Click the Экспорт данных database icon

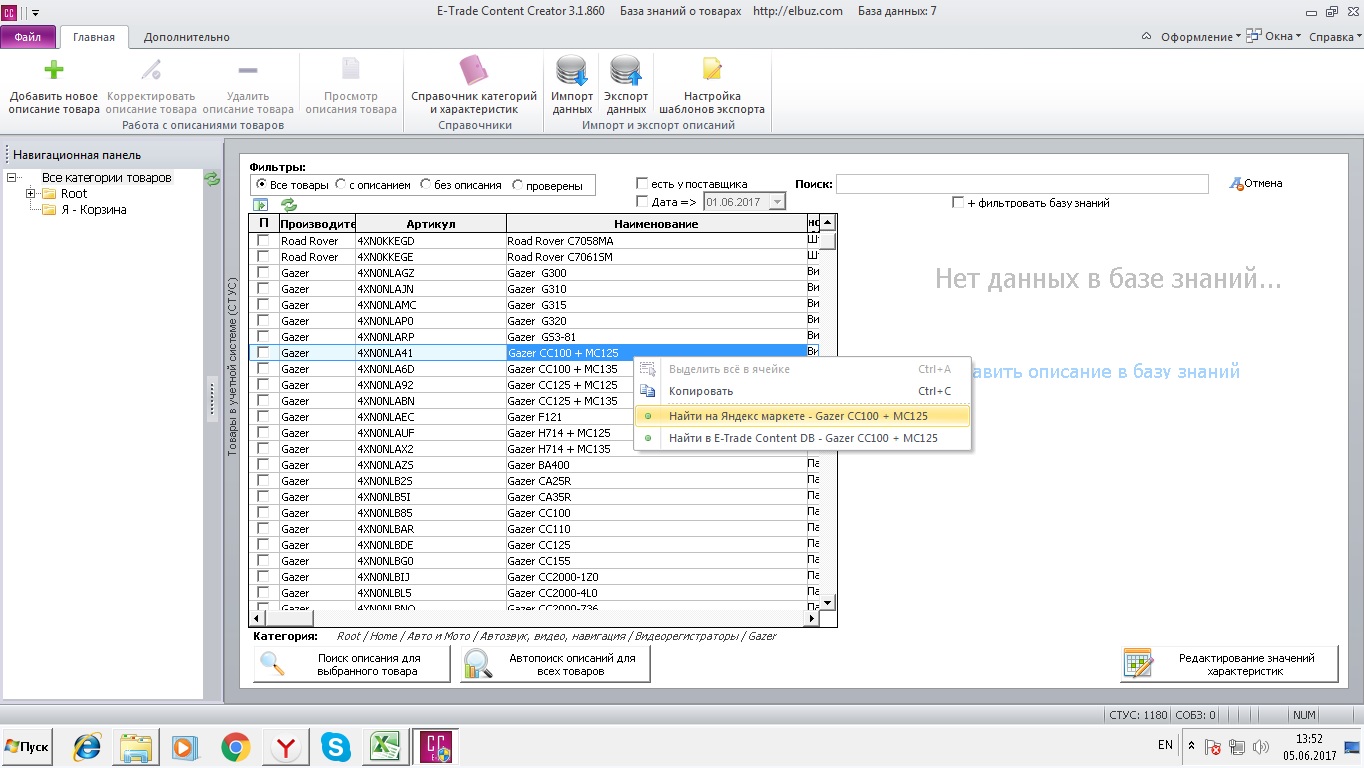(x=626, y=70)
